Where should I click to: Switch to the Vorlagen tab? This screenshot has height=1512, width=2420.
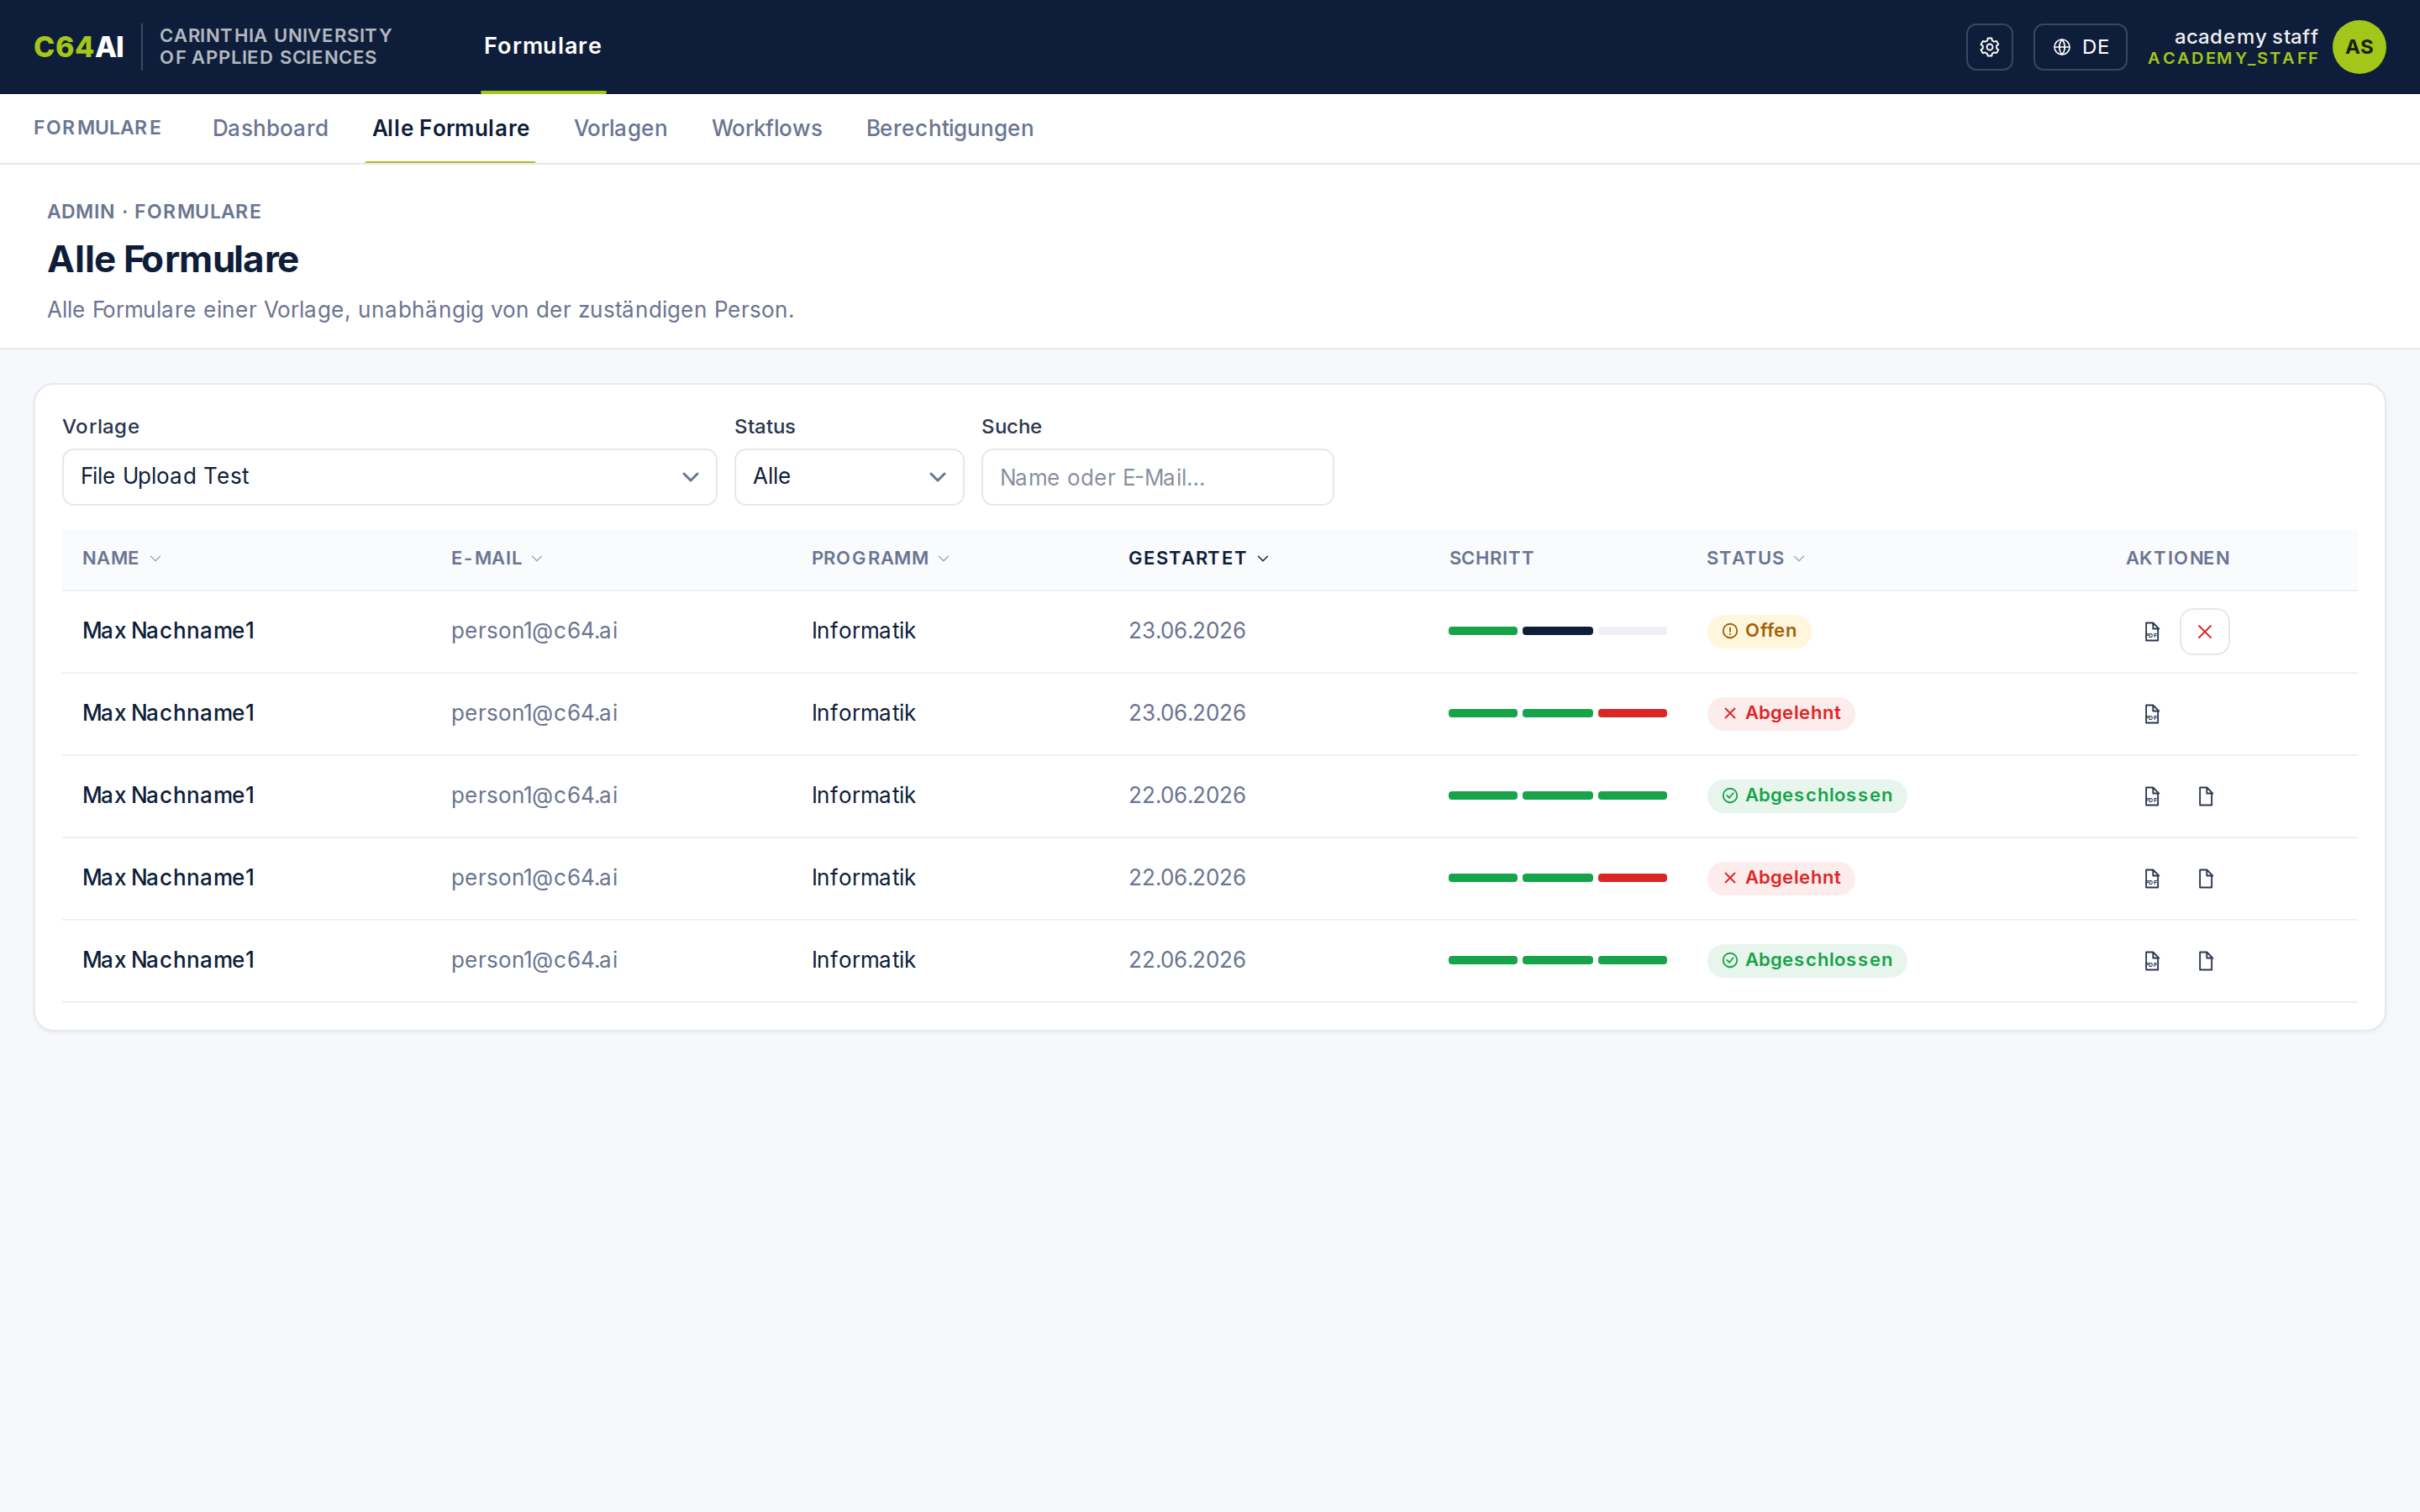[x=620, y=129]
